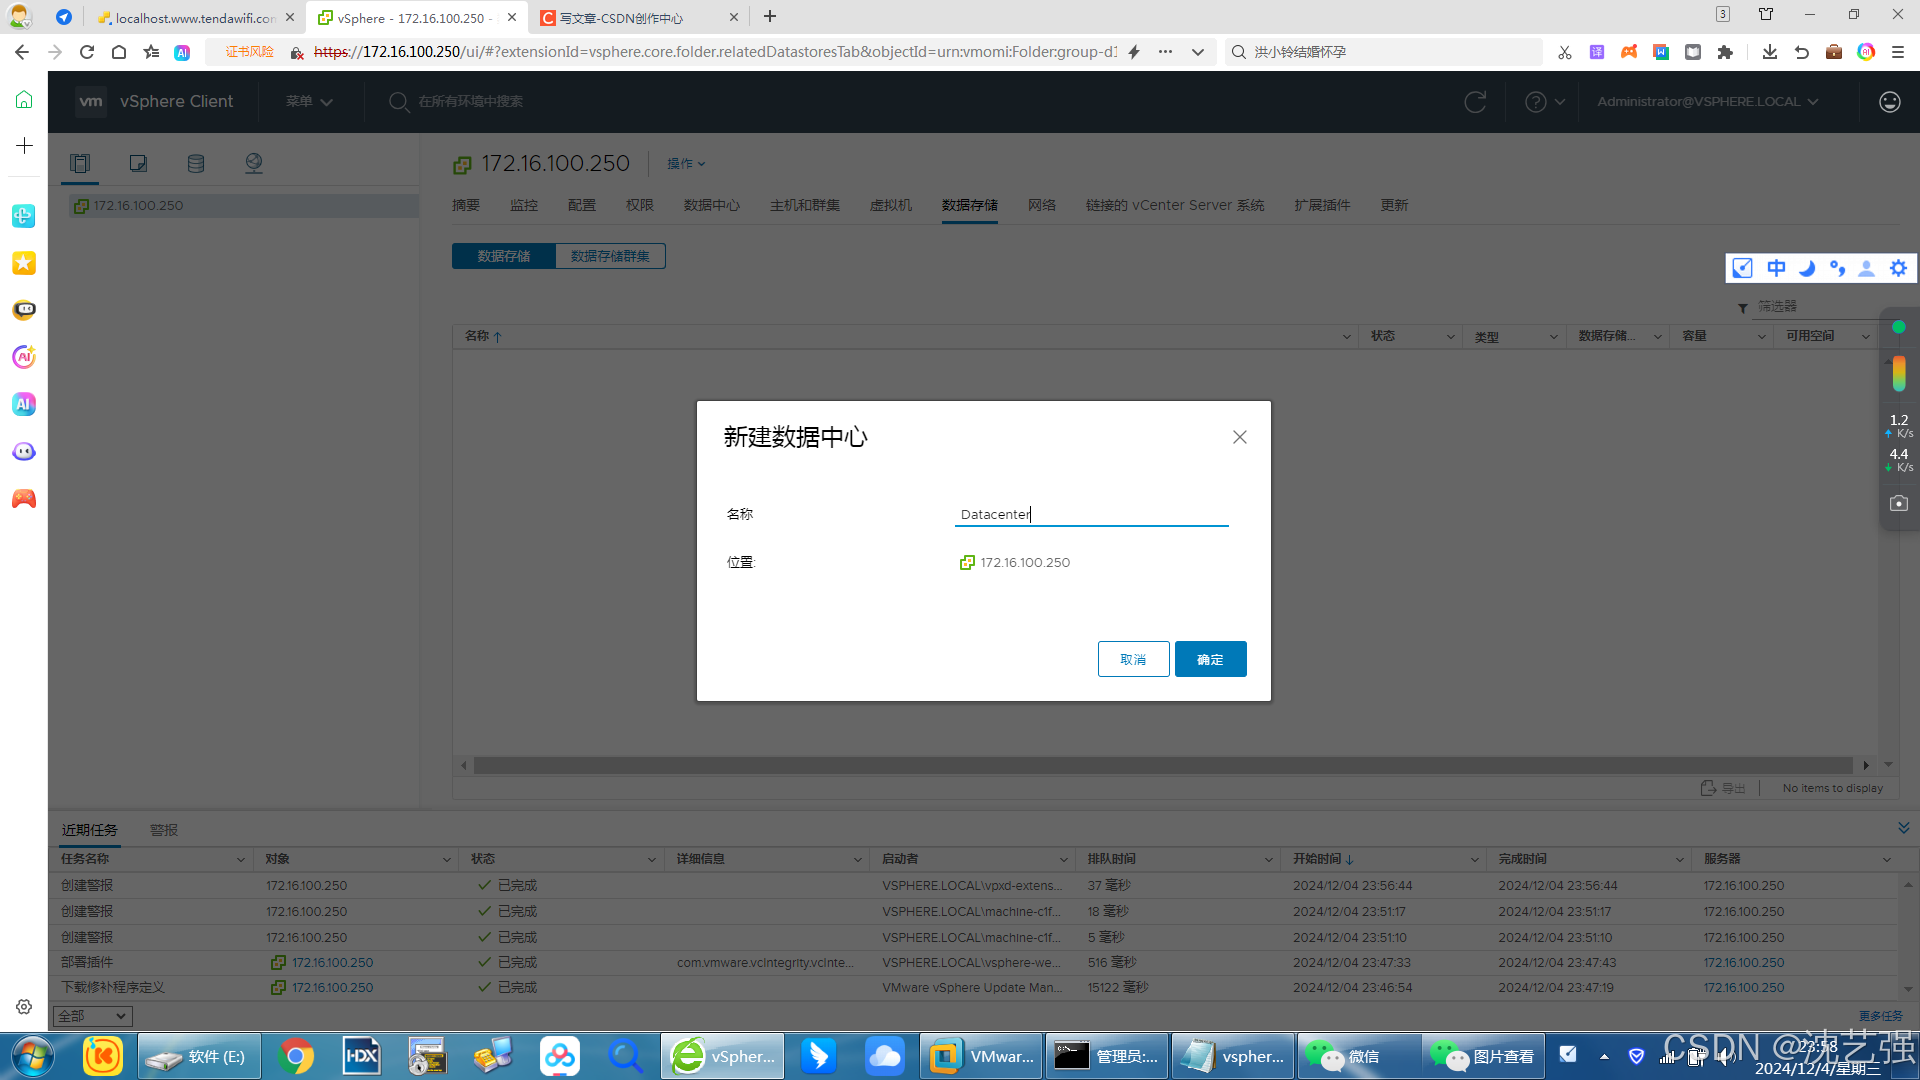Click the 确定 button in dialog
Image resolution: width=1920 pixels, height=1080 pixels.
coord(1210,659)
